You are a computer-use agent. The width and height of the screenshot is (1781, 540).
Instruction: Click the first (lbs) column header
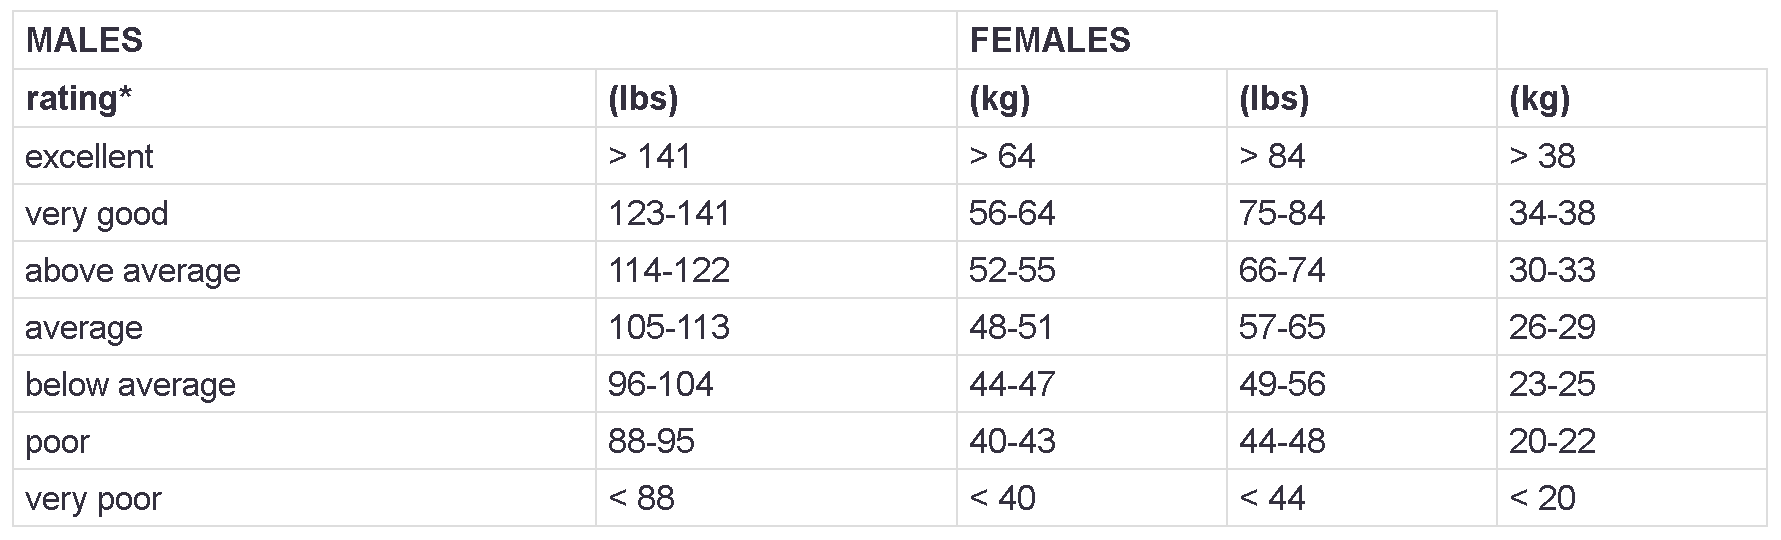point(776,98)
